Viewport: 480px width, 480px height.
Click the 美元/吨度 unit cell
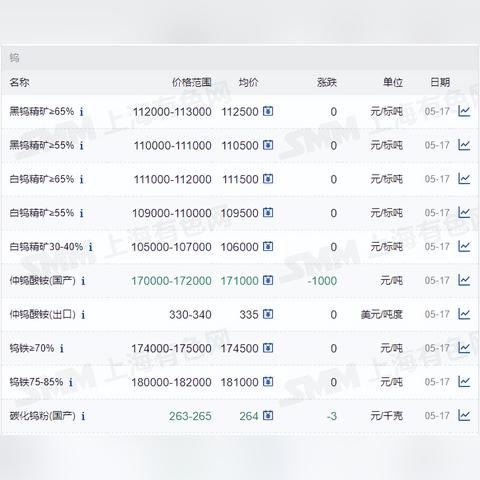pos(382,314)
